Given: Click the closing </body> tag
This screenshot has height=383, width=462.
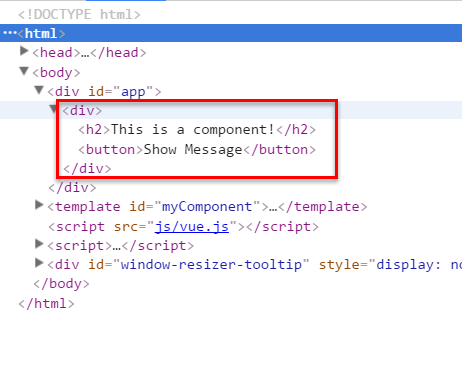Looking at the screenshot, I should [61, 284].
